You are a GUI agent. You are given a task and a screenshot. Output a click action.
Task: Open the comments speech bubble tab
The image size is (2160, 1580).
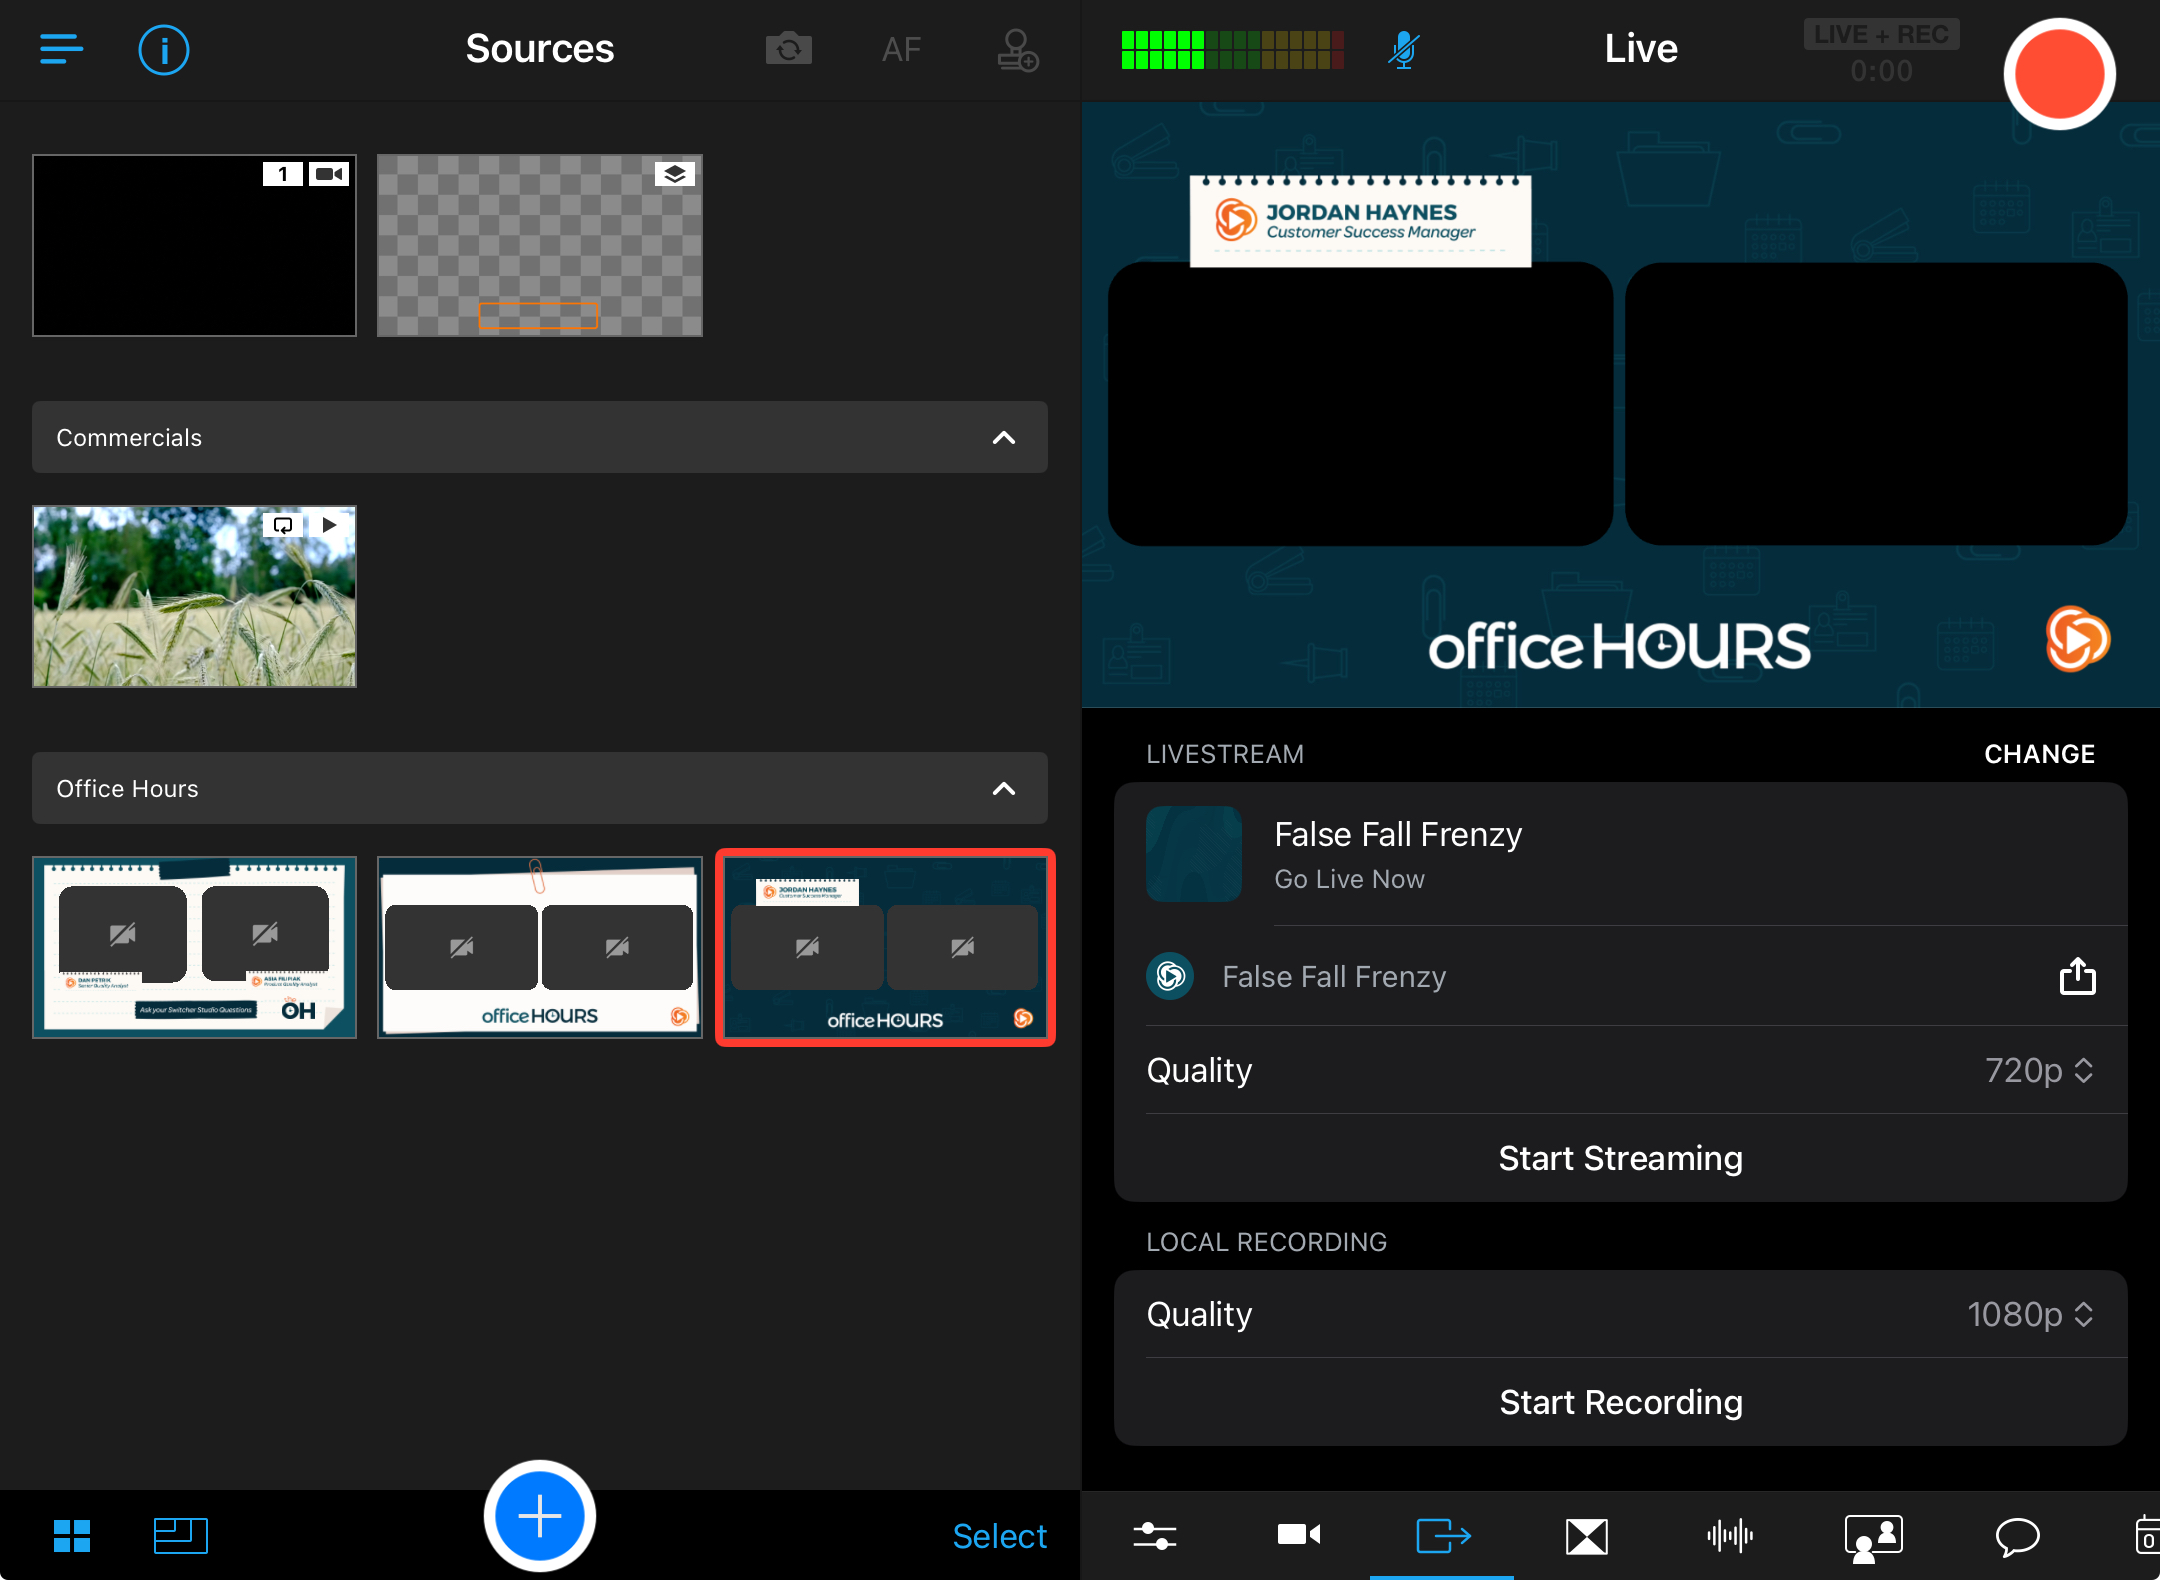[x=2017, y=1535]
